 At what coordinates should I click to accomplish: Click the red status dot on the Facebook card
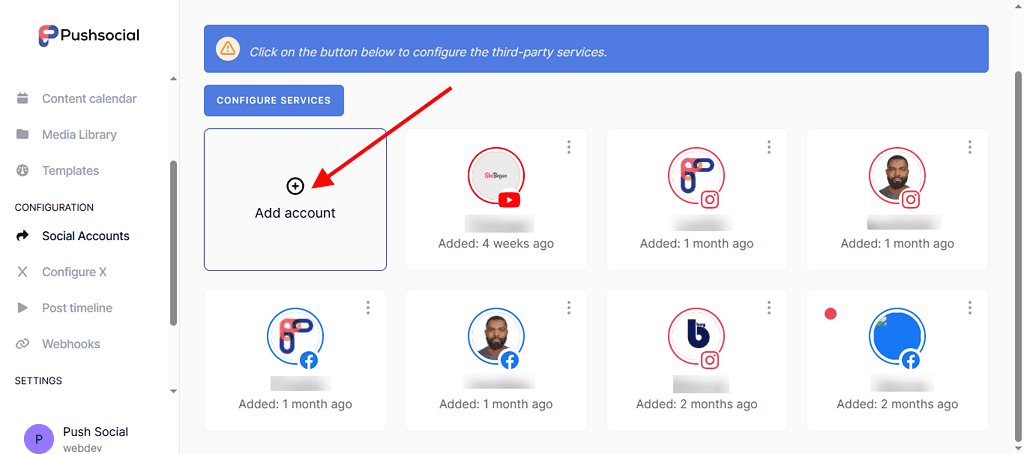[830, 314]
